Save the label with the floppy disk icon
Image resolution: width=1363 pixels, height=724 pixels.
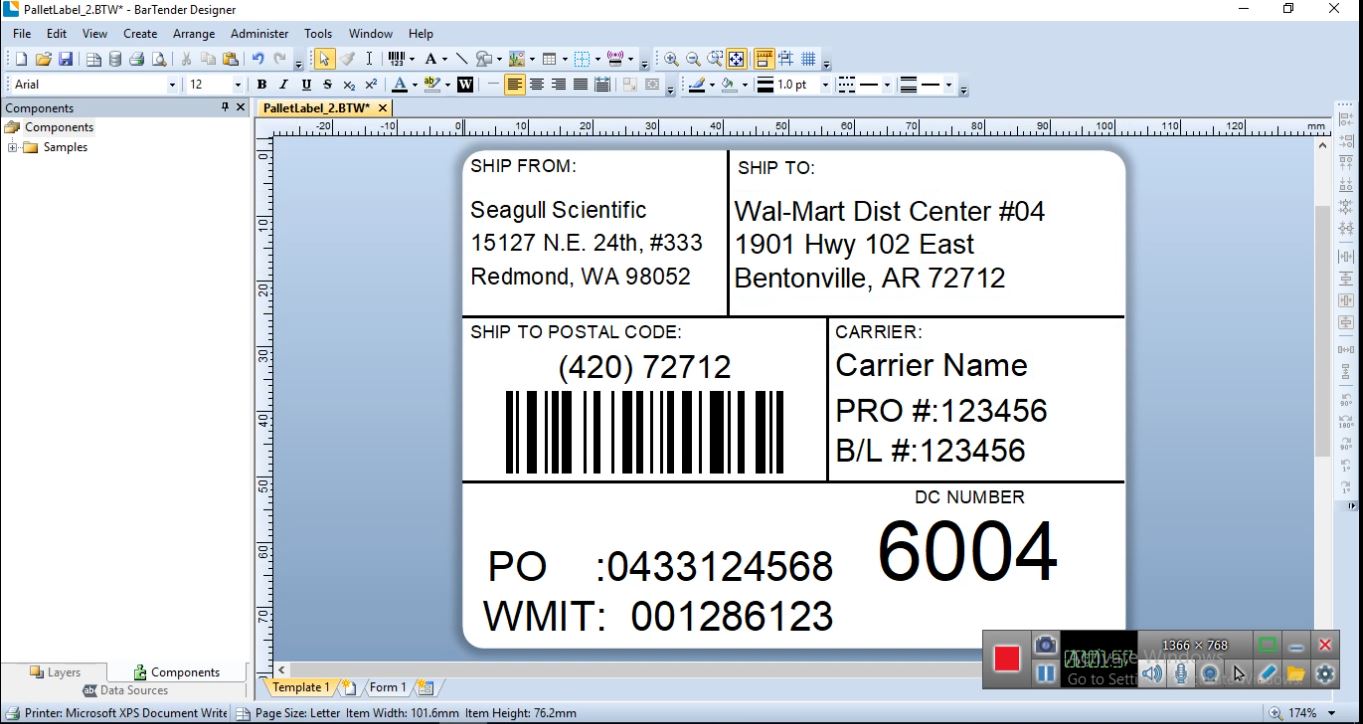pyautogui.click(x=65, y=59)
